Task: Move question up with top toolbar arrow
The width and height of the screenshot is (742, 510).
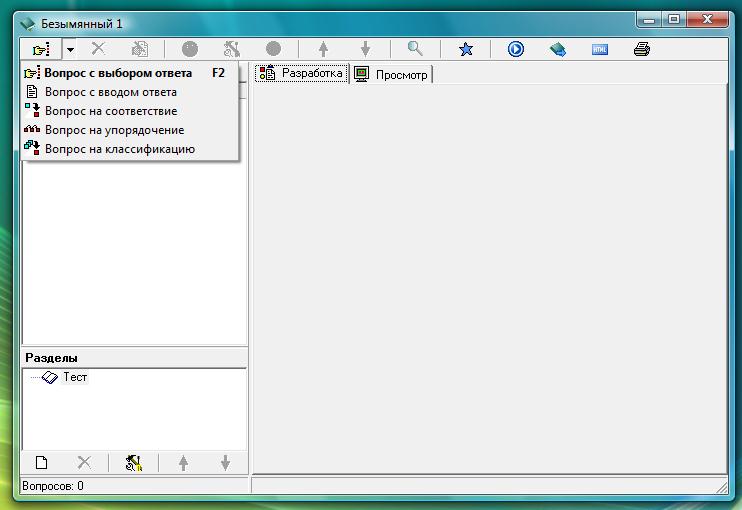Action: pyautogui.click(x=324, y=49)
